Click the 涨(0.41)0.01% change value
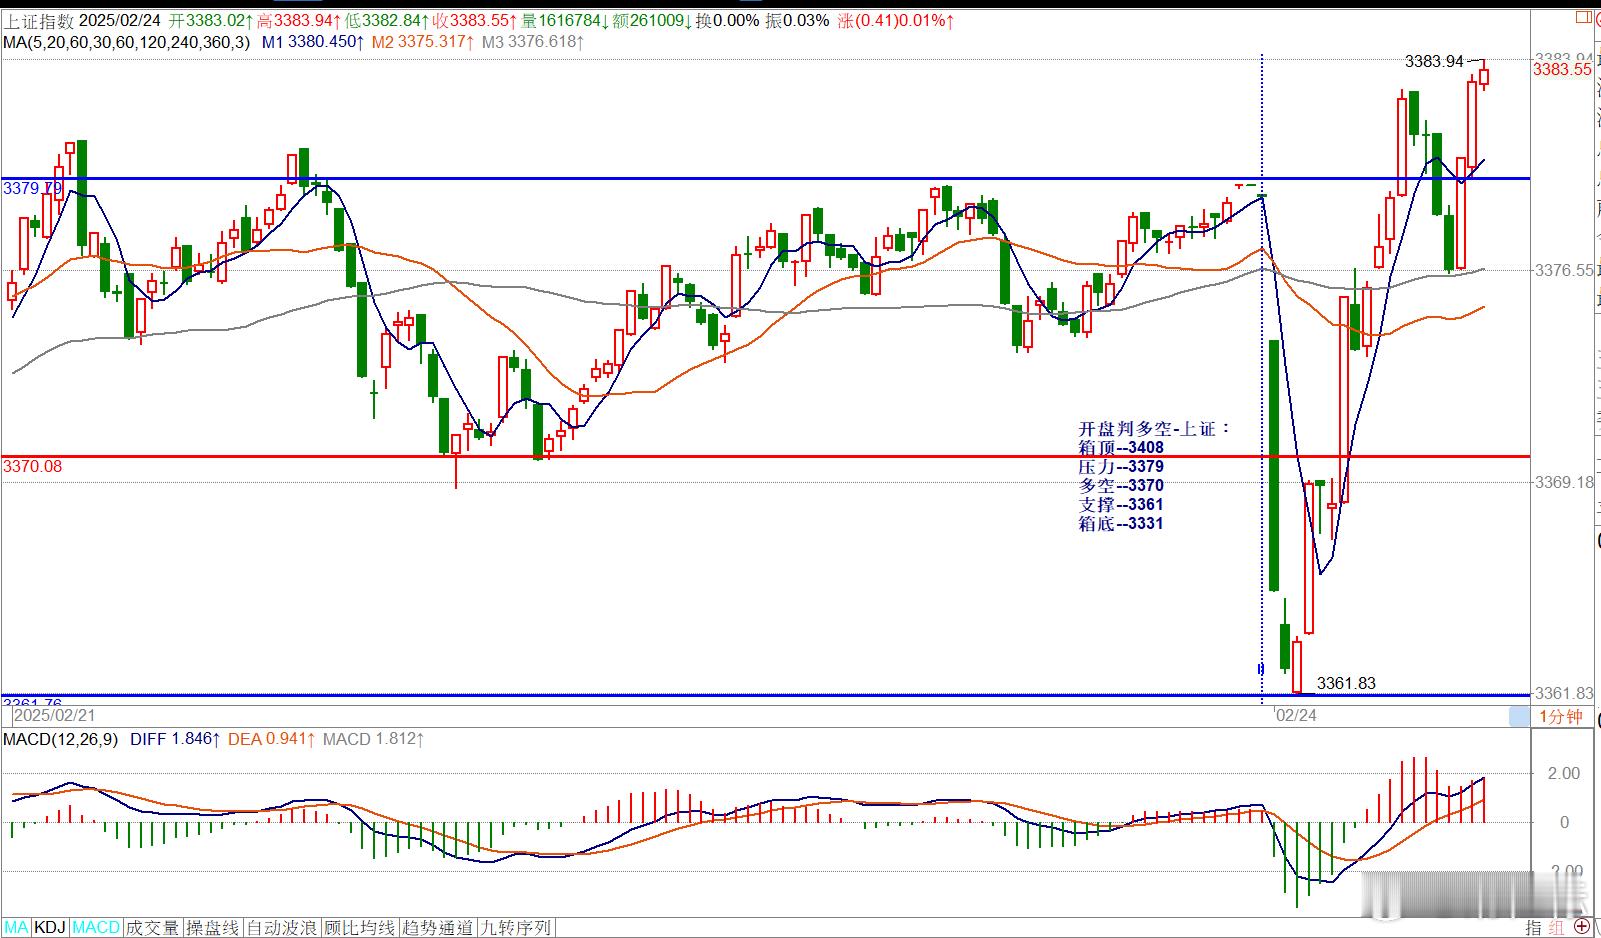Viewport: 1601px width, 938px height. click(x=895, y=20)
